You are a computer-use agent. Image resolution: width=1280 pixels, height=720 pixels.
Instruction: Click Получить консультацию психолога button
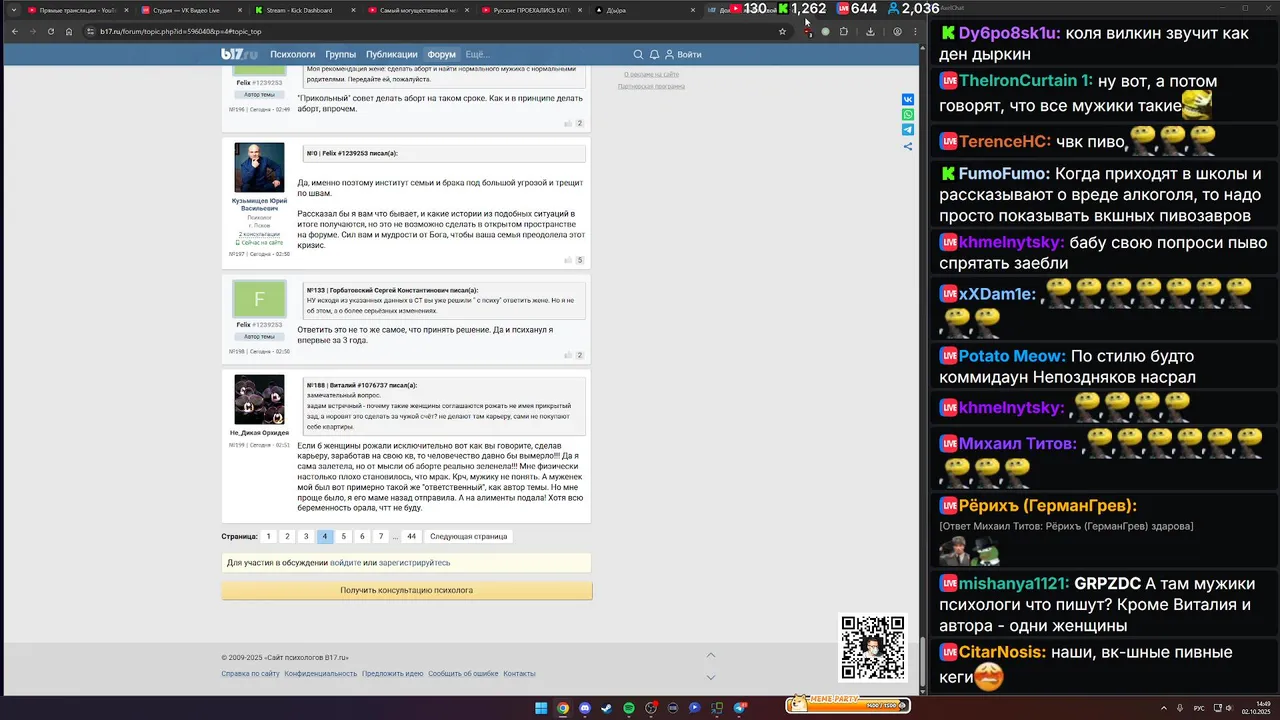click(x=407, y=590)
